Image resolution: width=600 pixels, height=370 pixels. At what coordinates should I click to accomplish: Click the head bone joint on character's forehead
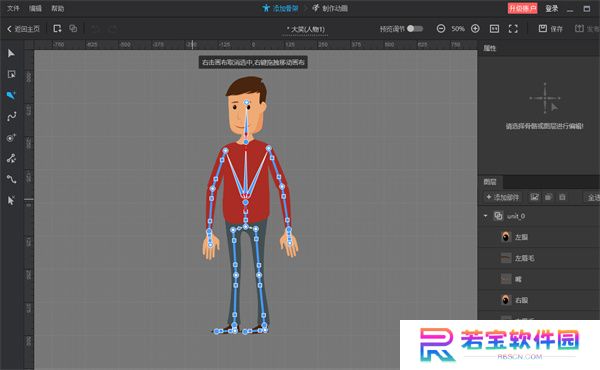(x=247, y=103)
